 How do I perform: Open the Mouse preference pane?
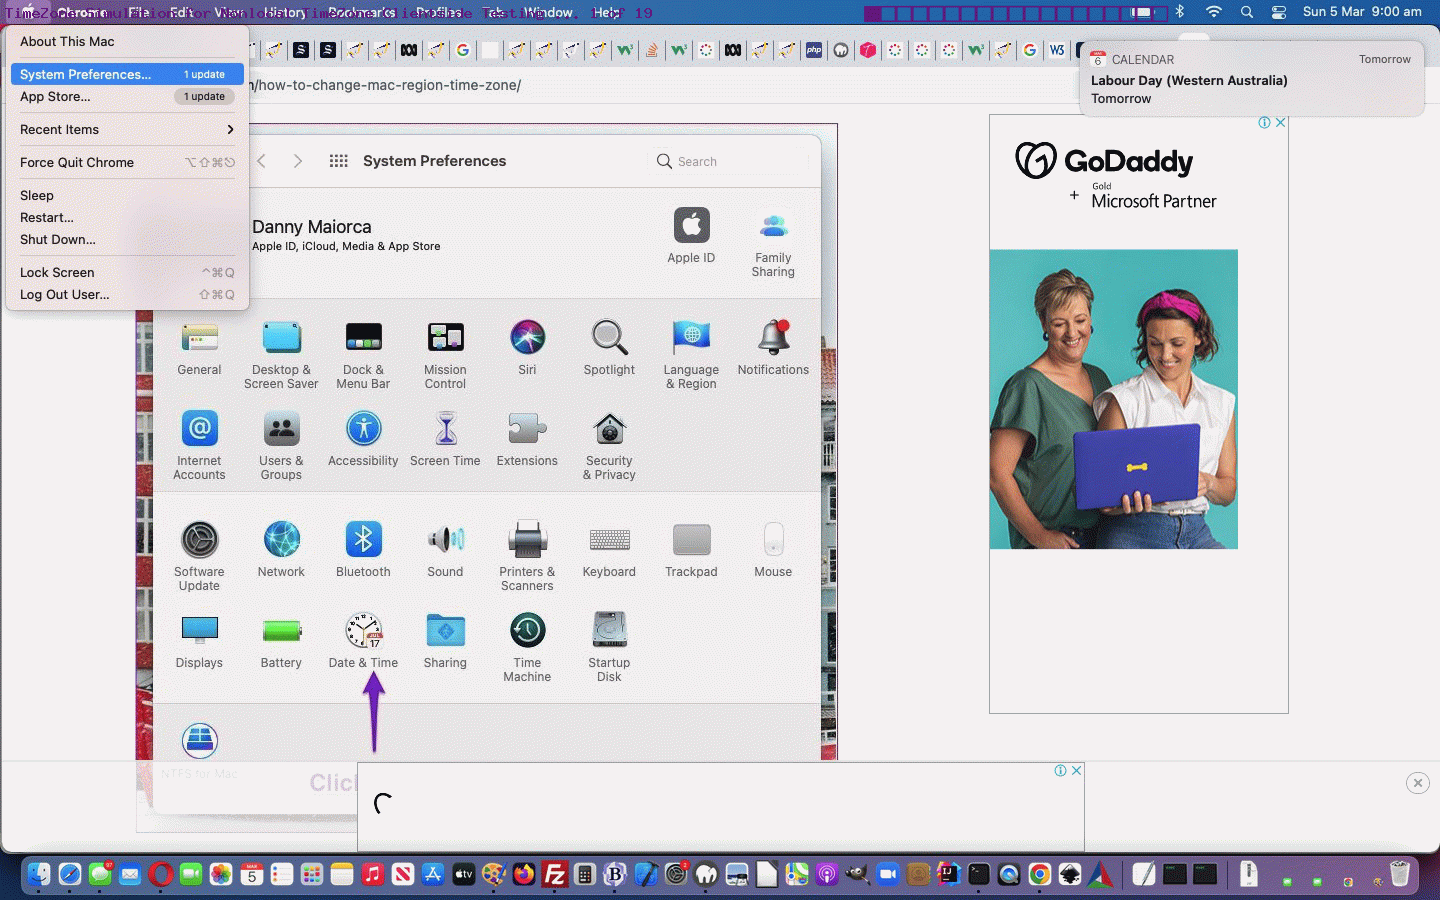773,540
